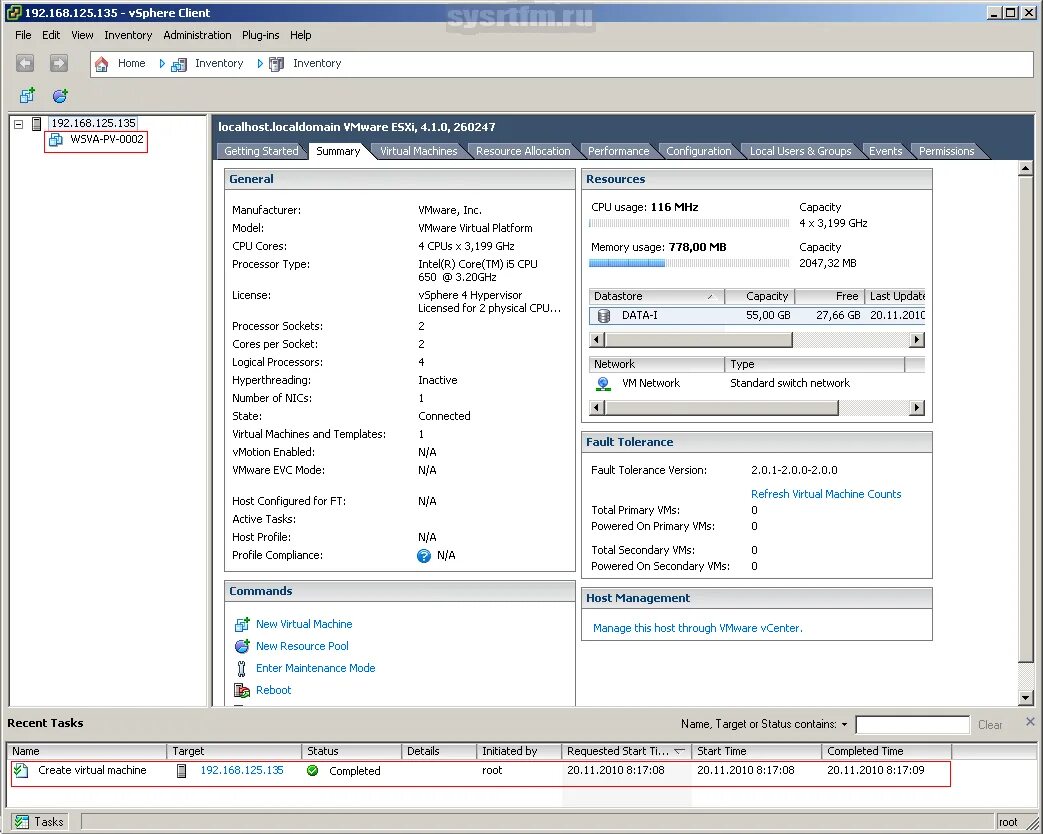Expand the breadcrumb arrow after the first Inventory
The image size is (1043, 834).
tap(260, 64)
